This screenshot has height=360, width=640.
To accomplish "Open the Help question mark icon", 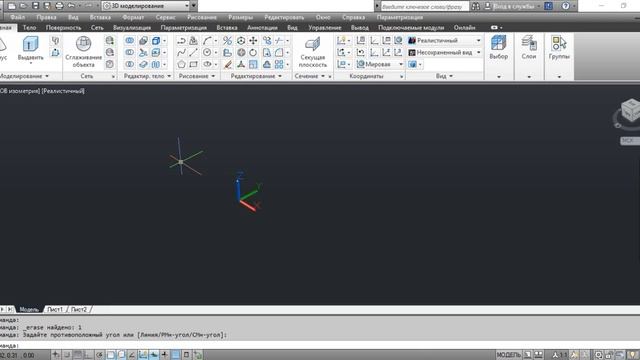I will [x=565, y=6].
